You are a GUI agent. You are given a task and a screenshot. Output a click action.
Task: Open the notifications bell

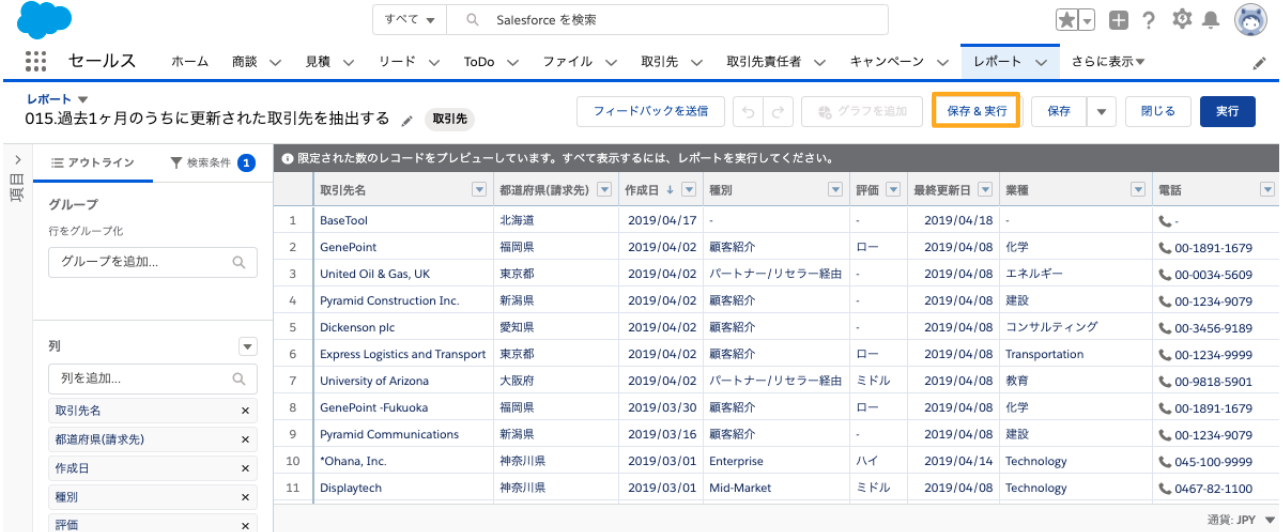pos(1211,21)
